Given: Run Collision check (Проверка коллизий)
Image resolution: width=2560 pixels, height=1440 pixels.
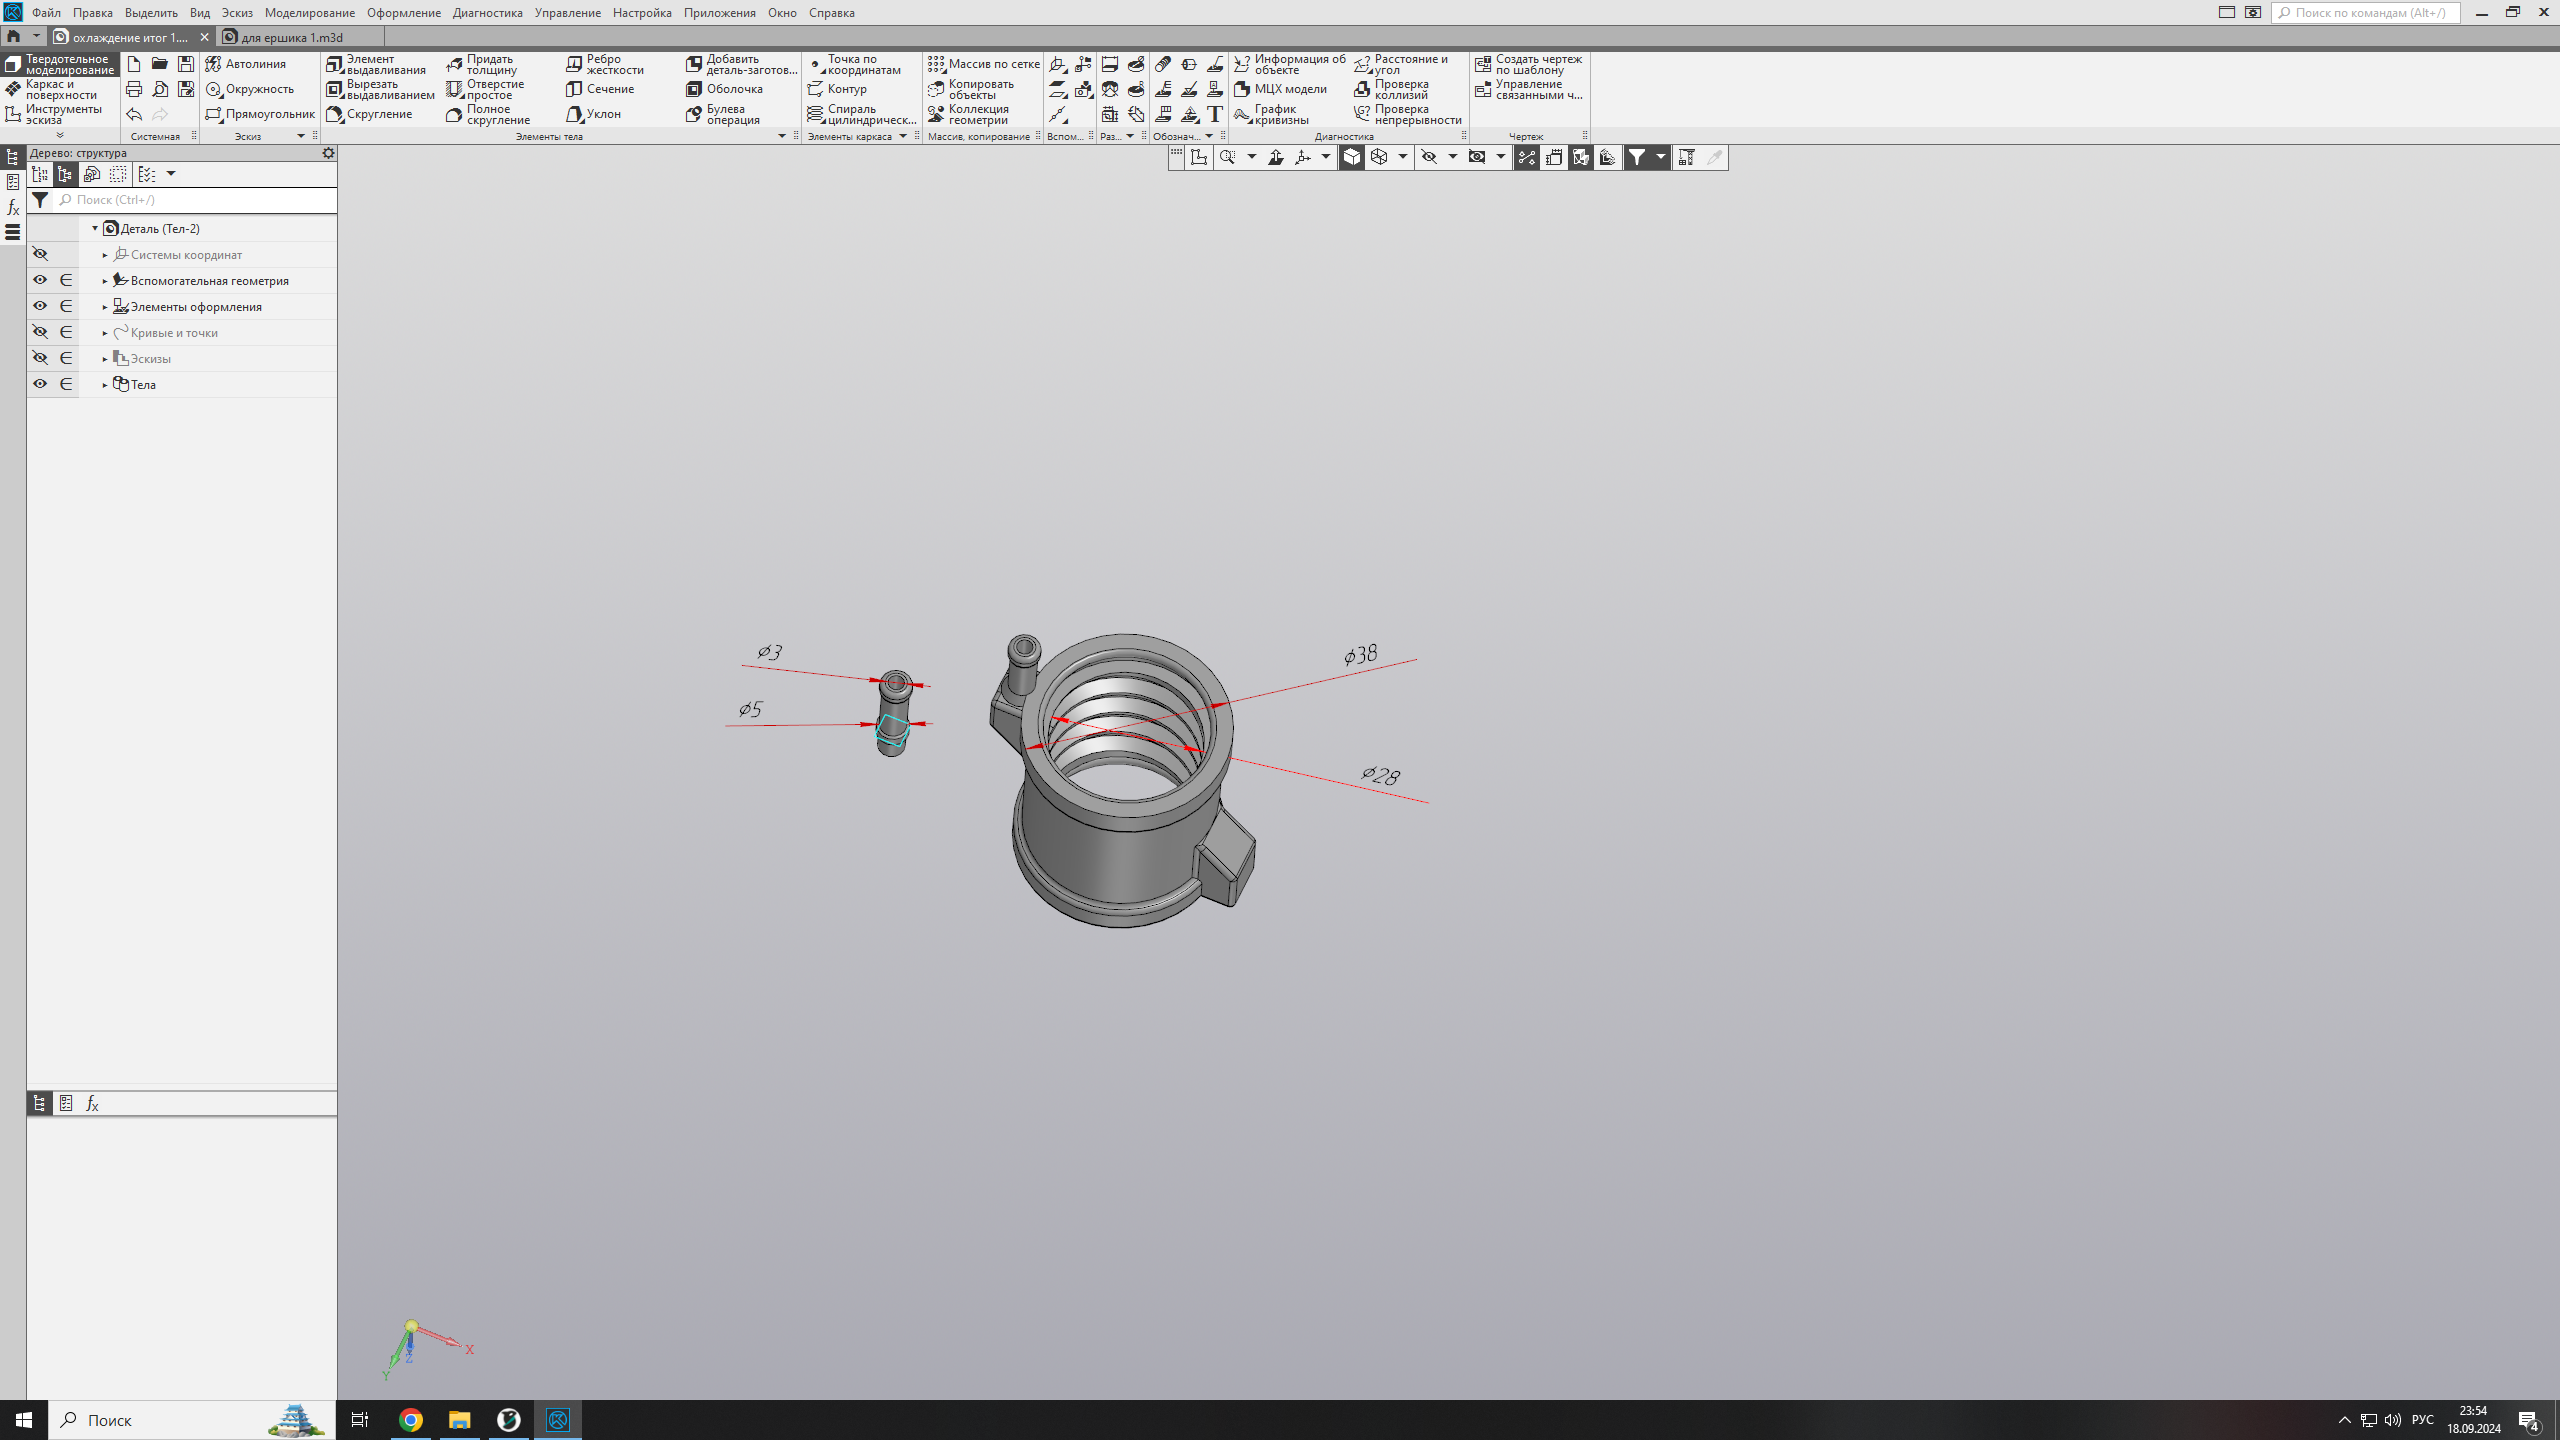Looking at the screenshot, I should (x=1392, y=89).
